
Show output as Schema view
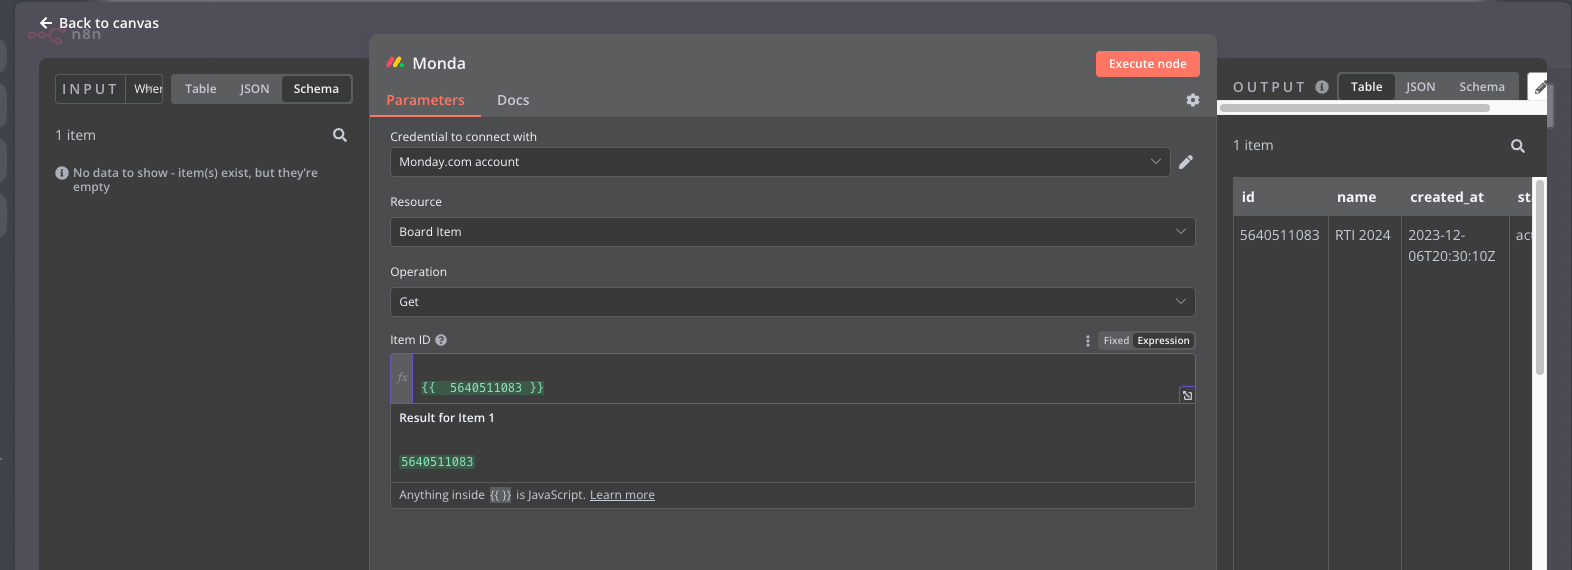1481,87
